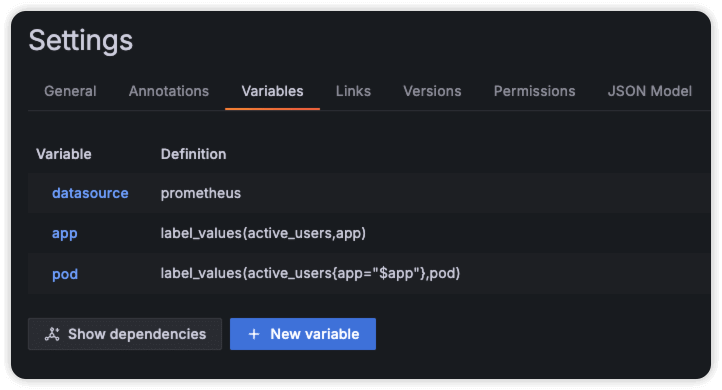
Task: Click the Show dependencies button
Action: (x=125, y=334)
